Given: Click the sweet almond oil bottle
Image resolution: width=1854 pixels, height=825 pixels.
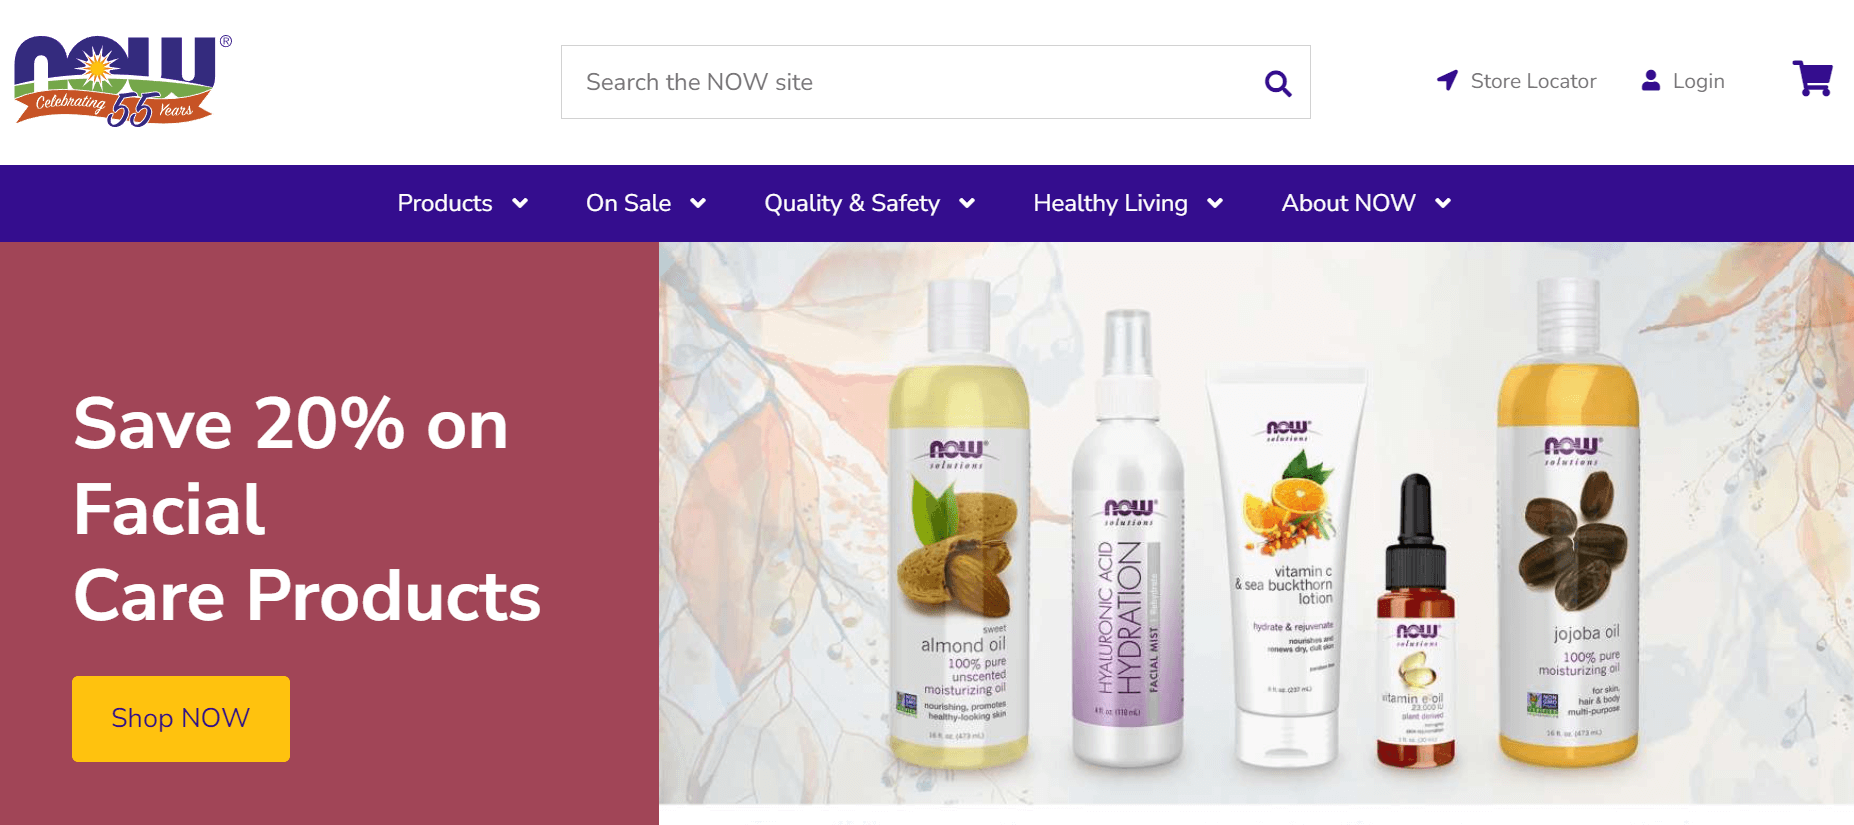Looking at the screenshot, I should (x=960, y=525).
